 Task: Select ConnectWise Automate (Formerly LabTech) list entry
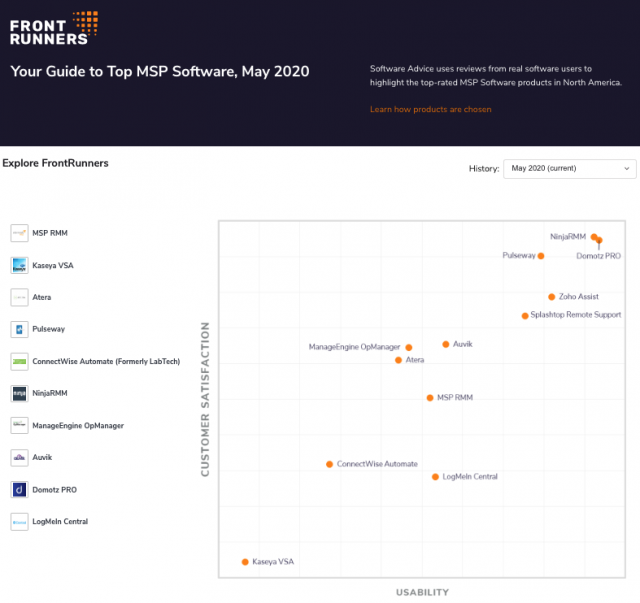pos(106,361)
